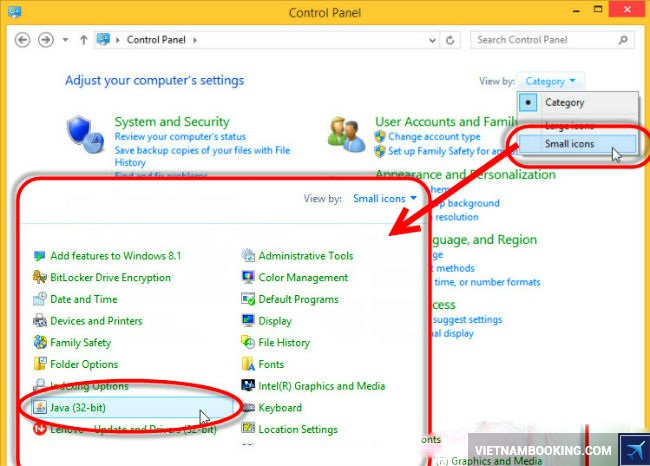Click the System and Security shield icon
Viewport: 650px width, 466px height.
[x=83, y=132]
